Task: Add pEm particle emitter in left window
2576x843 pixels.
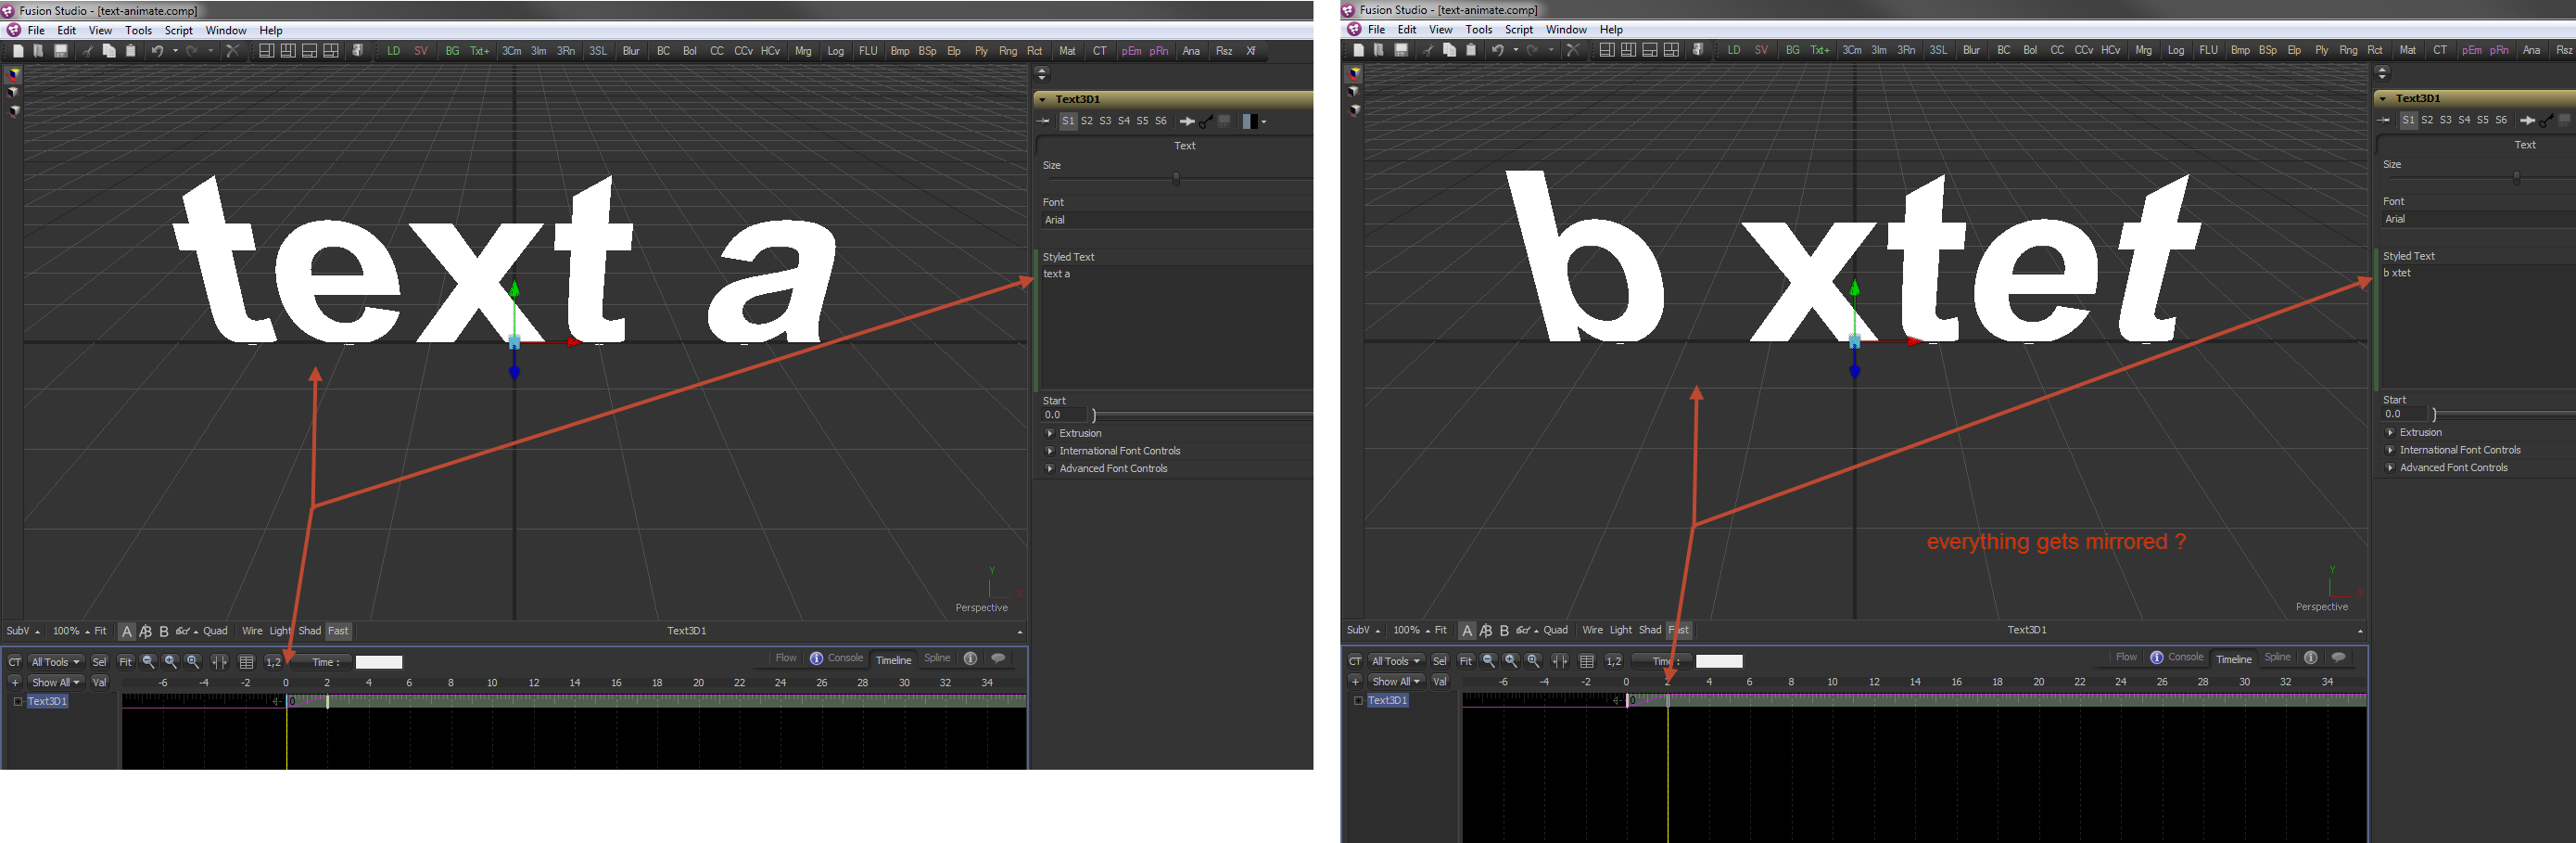Action: coord(1131,51)
